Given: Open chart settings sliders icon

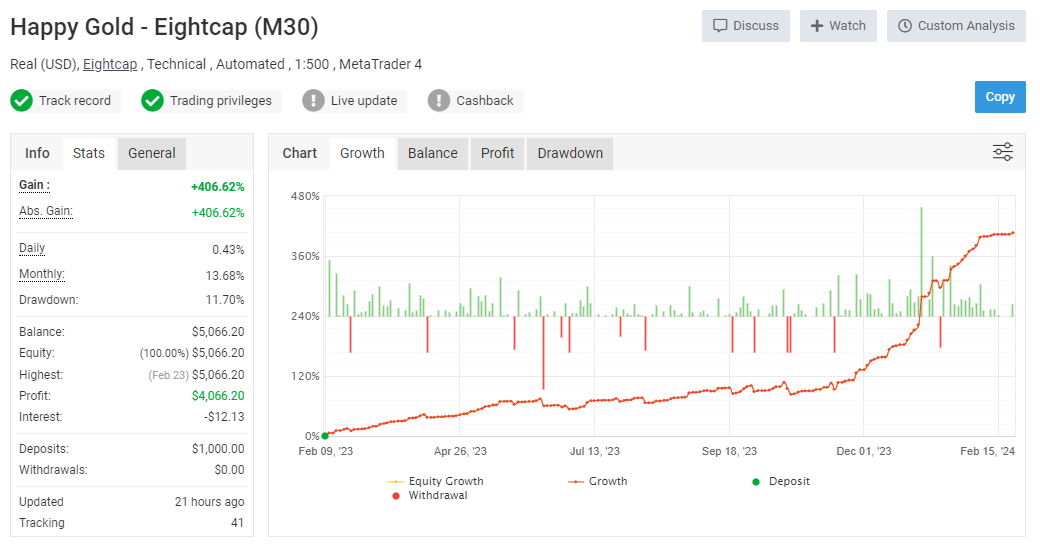Looking at the screenshot, I should (1002, 152).
